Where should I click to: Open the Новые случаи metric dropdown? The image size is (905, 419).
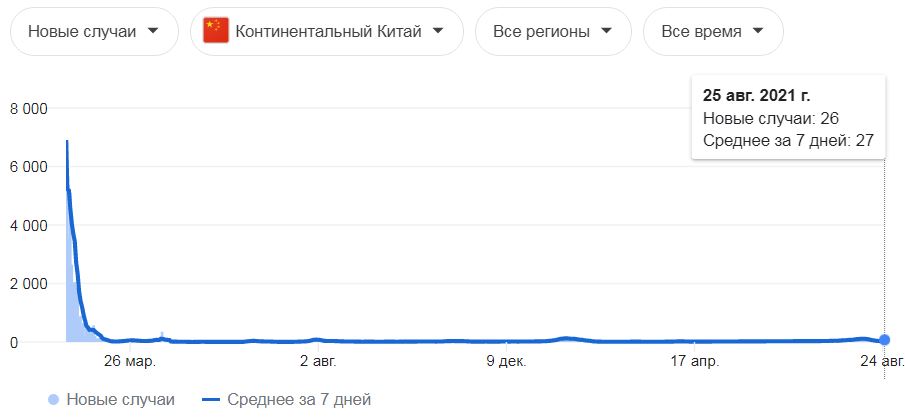pos(94,31)
